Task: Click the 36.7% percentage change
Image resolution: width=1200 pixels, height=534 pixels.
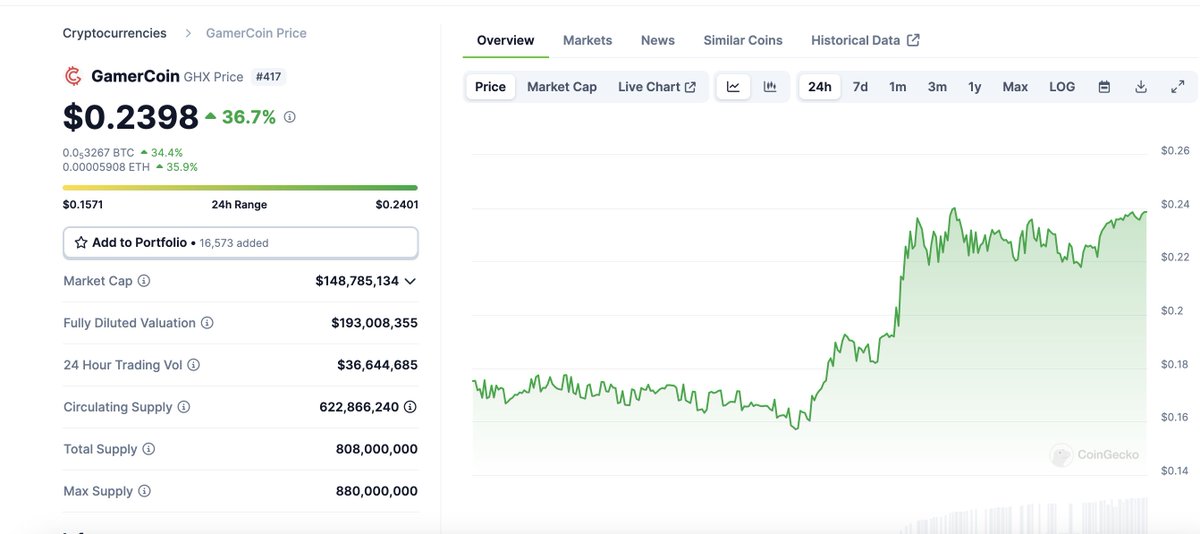Action: pyautogui.click(x=248, y=117)
